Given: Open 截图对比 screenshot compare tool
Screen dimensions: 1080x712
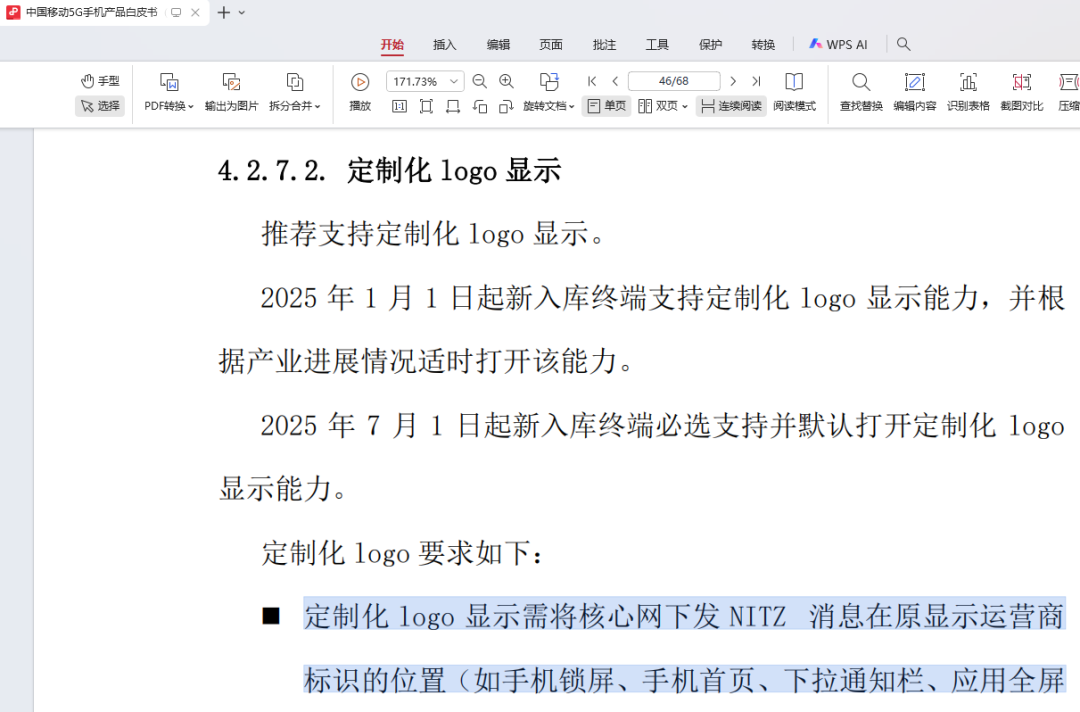Looking at the screenshot, I should click(1021, 92).
